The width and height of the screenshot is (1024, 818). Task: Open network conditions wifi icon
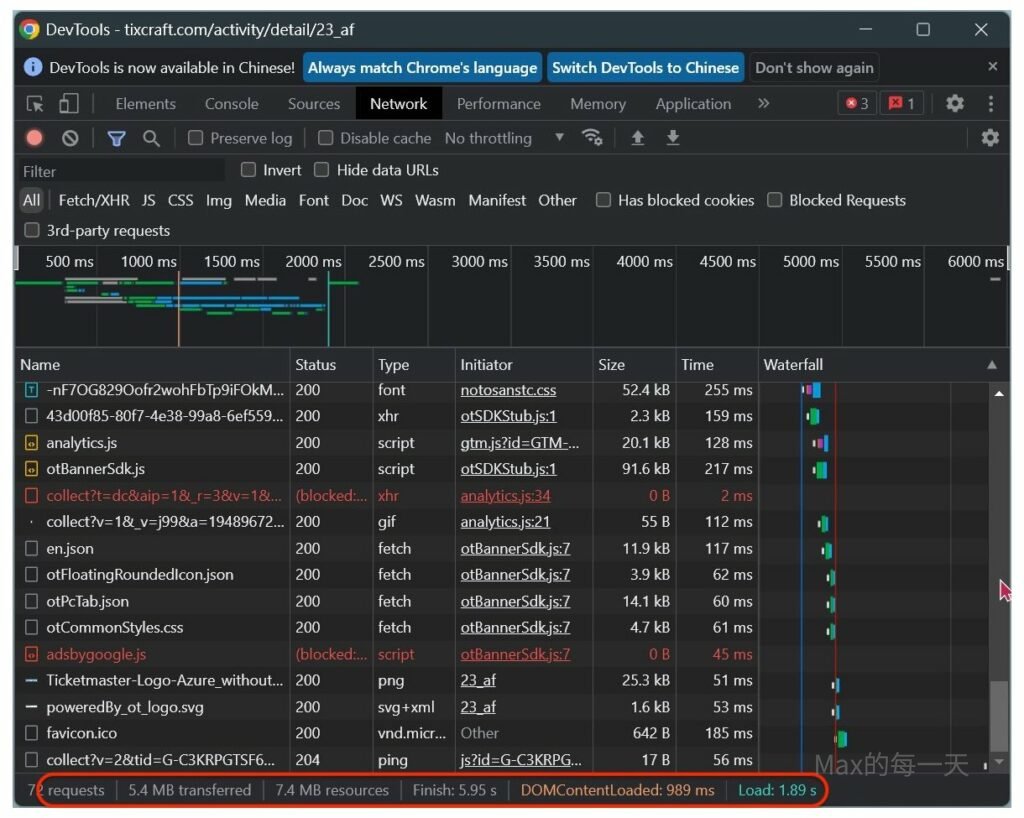(x=592, y=138)
